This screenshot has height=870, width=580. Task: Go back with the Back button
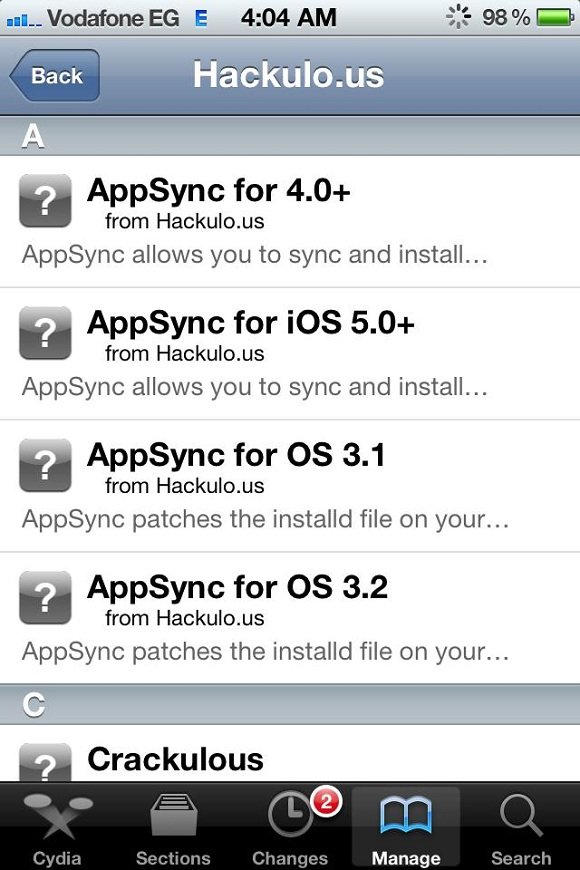pos(55,75)
